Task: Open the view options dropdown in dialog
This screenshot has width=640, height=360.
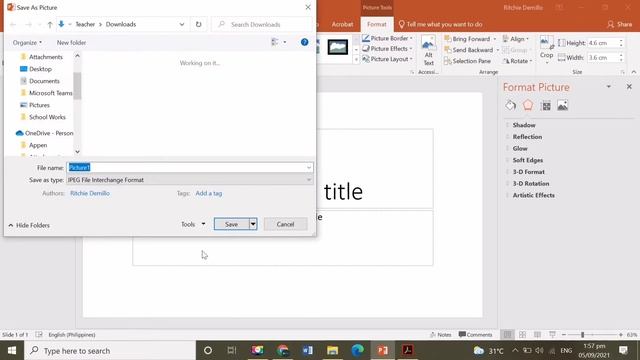Action: [285, 42]
